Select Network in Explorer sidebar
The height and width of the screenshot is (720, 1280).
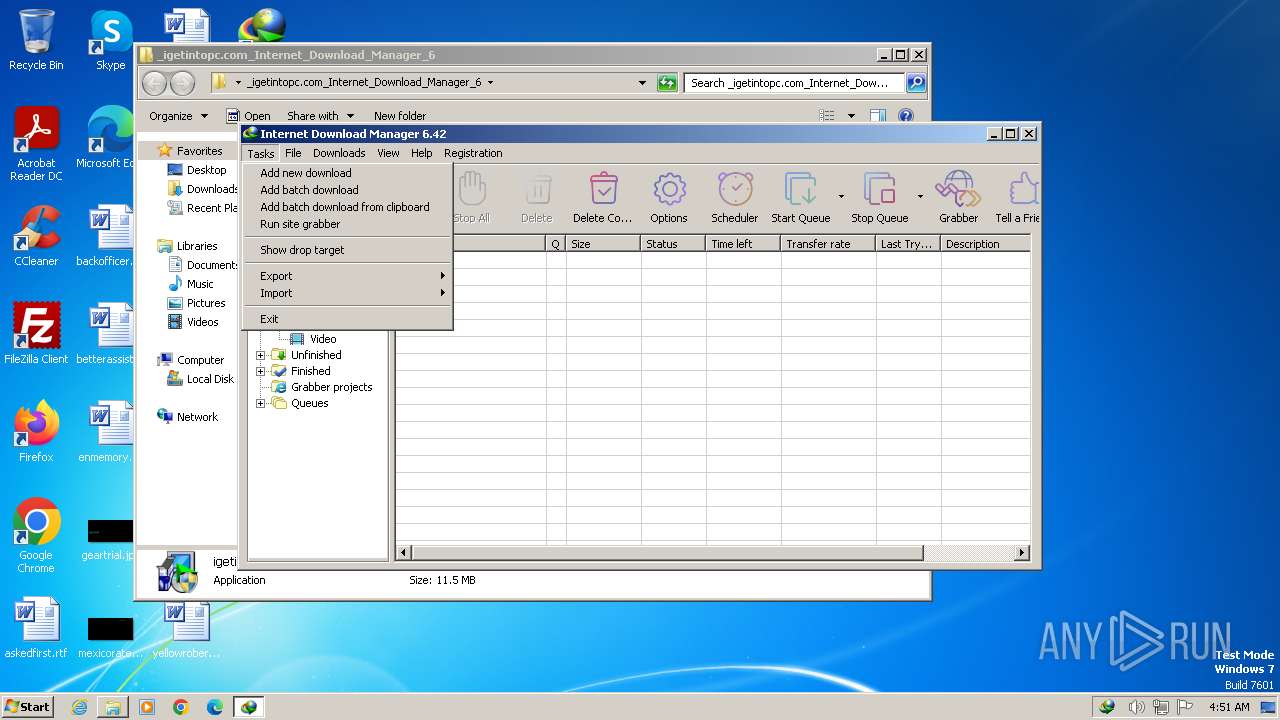coord(187,417)
